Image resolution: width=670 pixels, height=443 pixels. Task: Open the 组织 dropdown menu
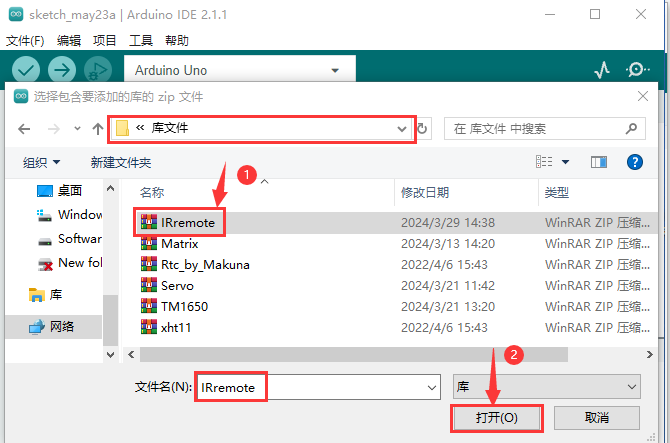coord(41,162)
